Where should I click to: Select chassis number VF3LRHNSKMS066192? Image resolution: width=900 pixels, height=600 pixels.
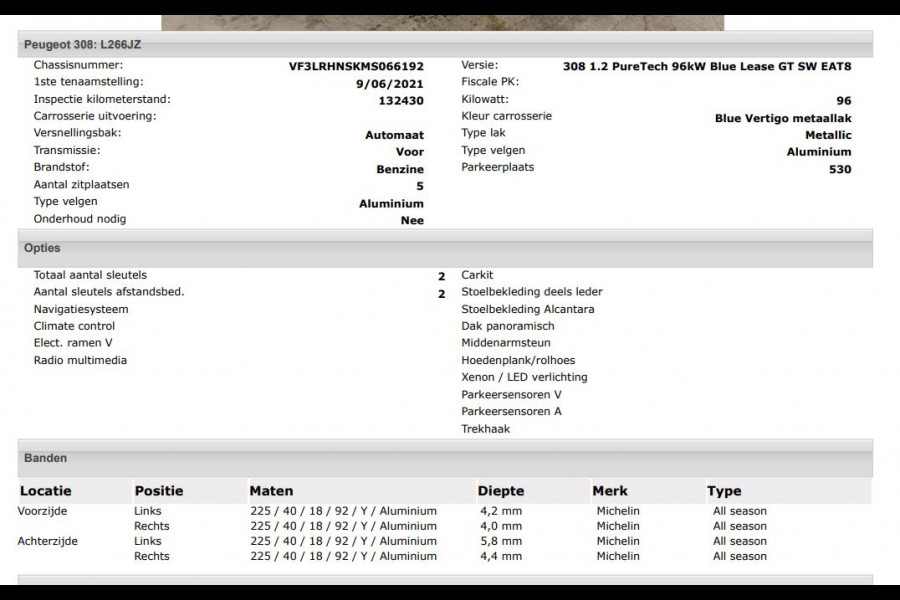pyautogui.click(x=356, y=66)
